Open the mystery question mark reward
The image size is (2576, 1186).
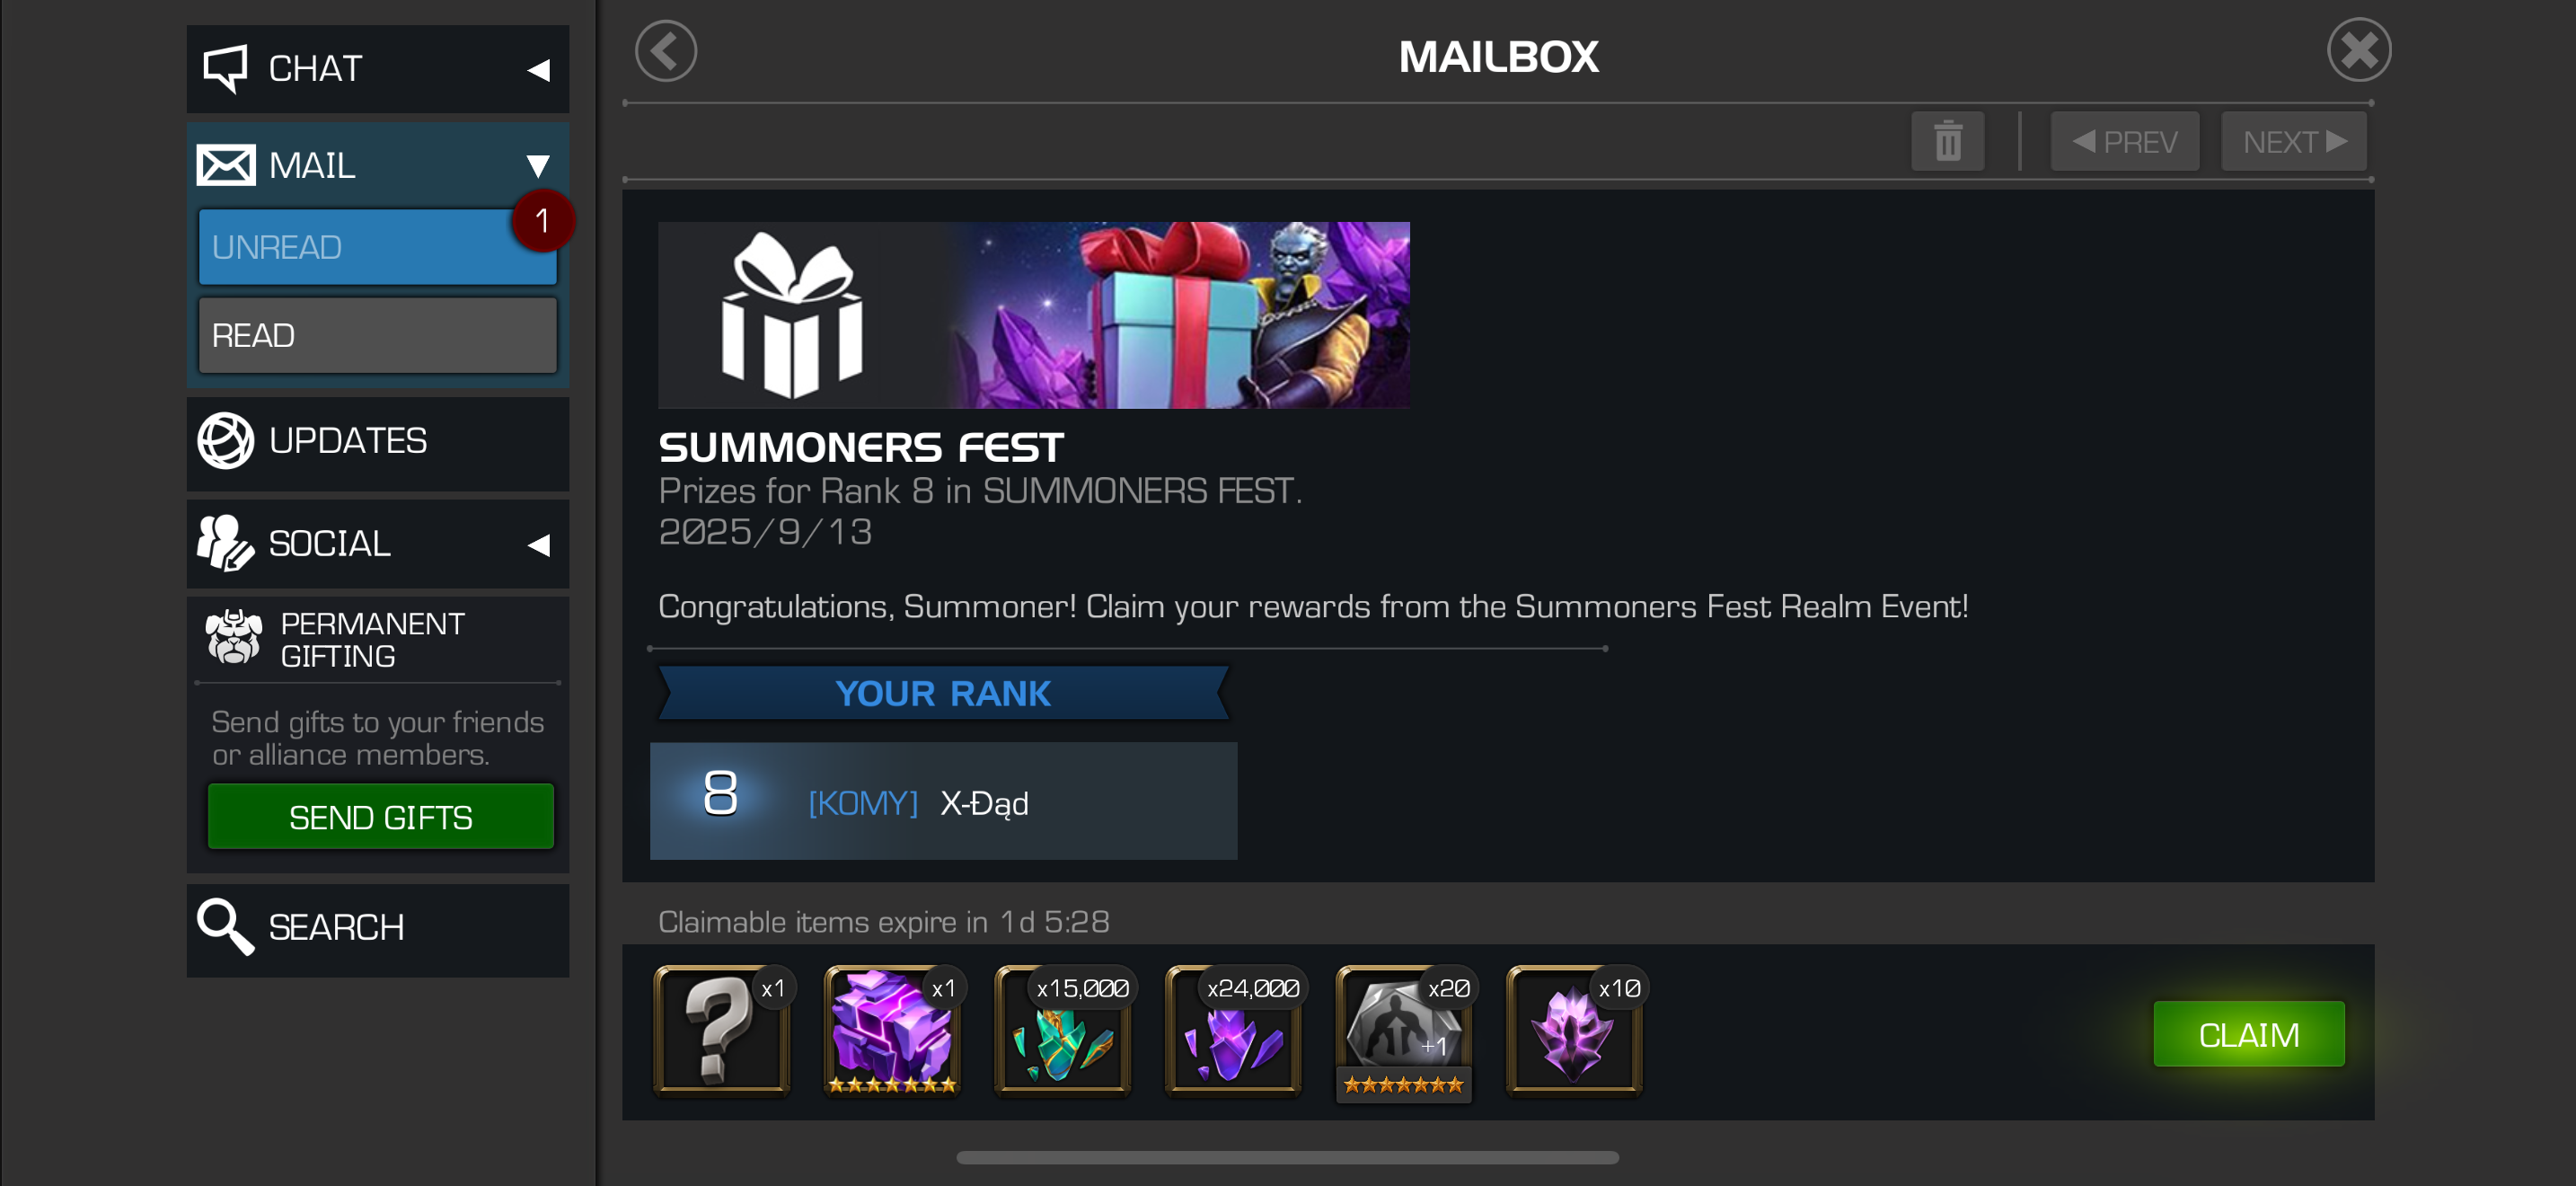722,1032
